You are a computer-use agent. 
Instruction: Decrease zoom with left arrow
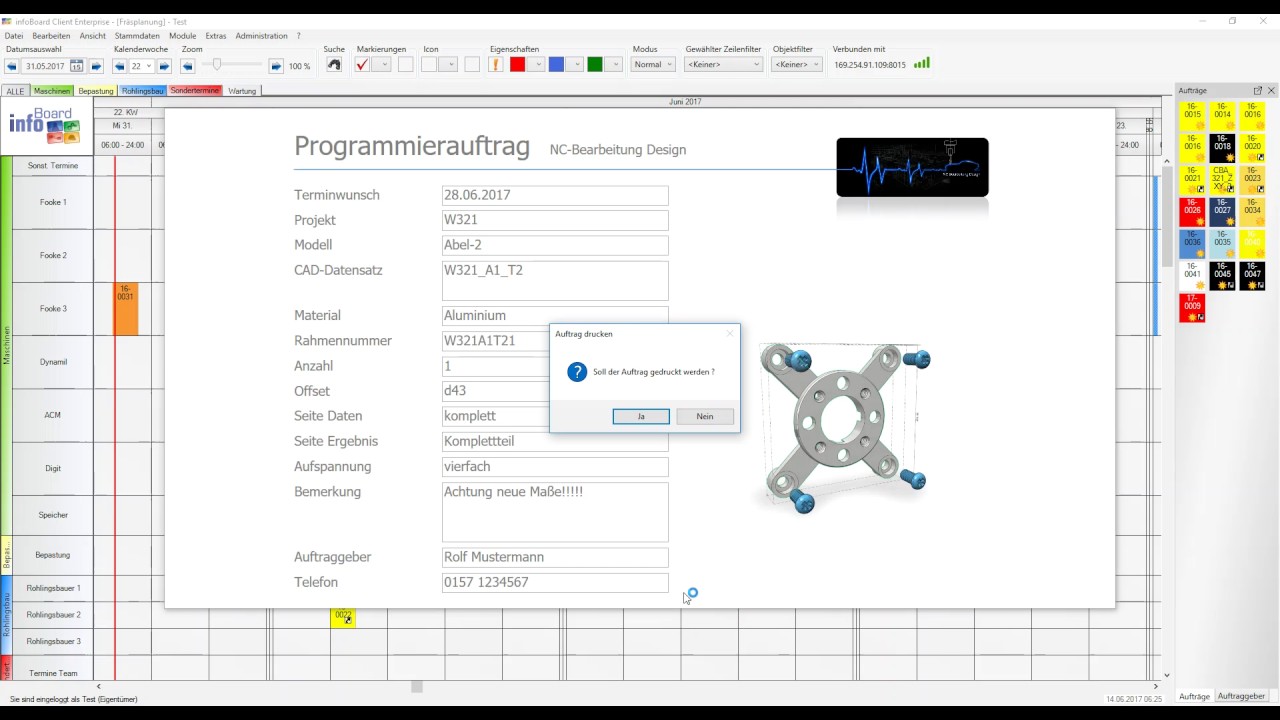(188, 66)
